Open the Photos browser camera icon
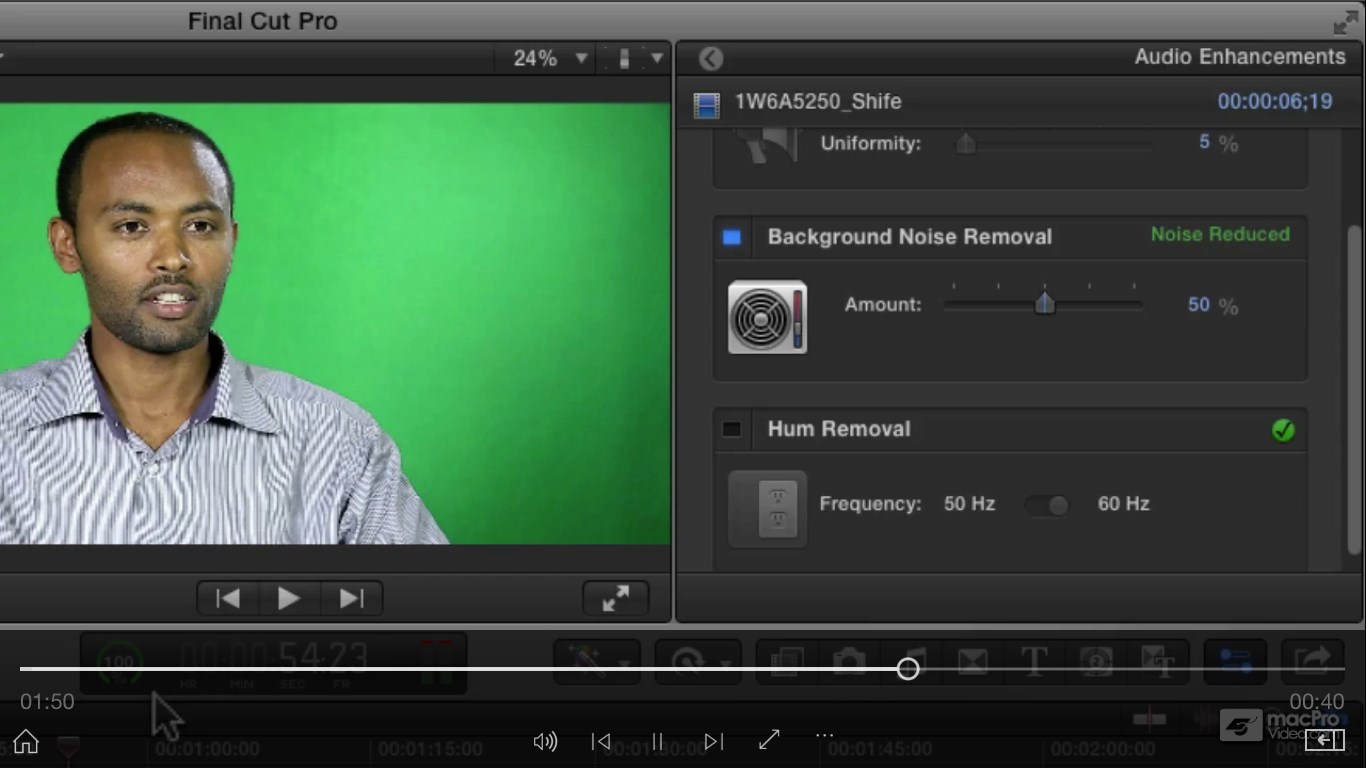1366x768 pixels. click(x=848, y=662)
